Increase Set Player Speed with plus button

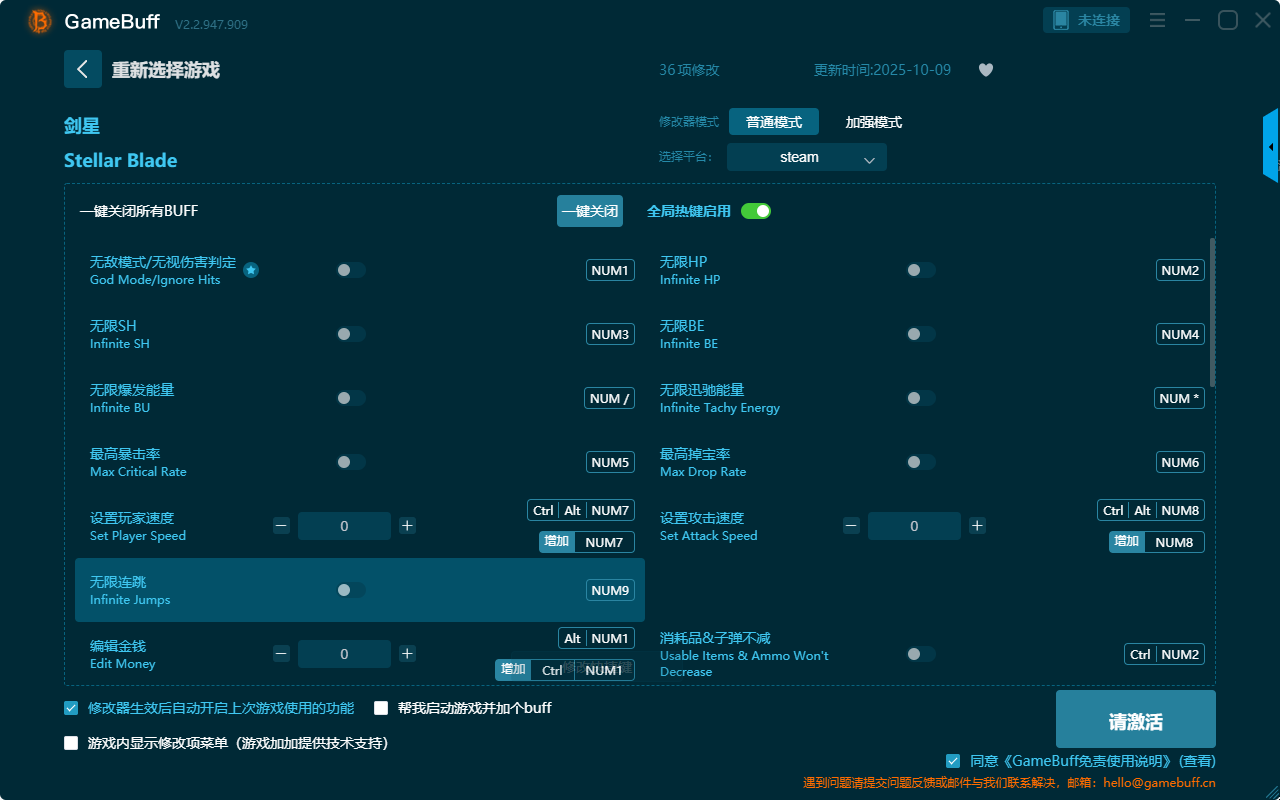407,526
